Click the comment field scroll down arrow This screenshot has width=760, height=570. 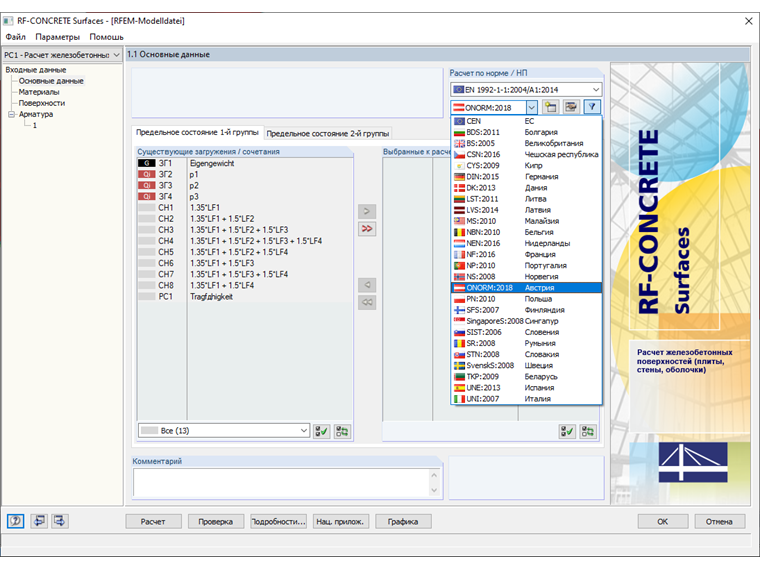click(434, 490)
